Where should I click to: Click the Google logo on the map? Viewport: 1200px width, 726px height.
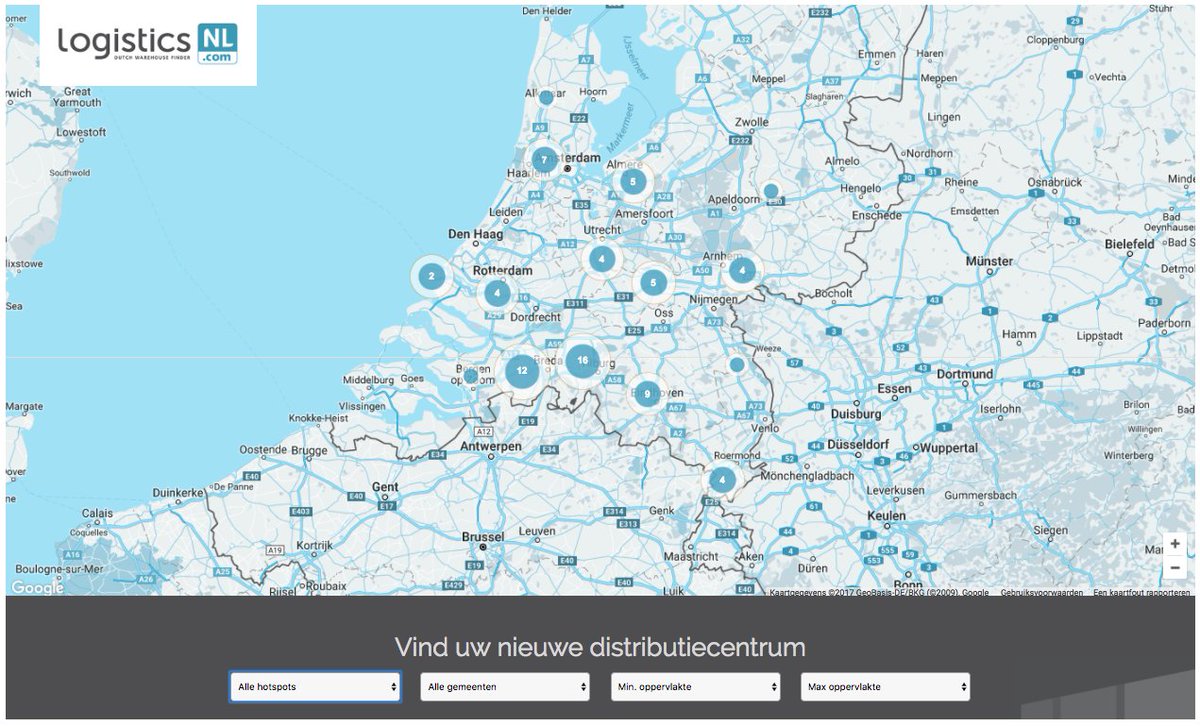tap(37, 588)
